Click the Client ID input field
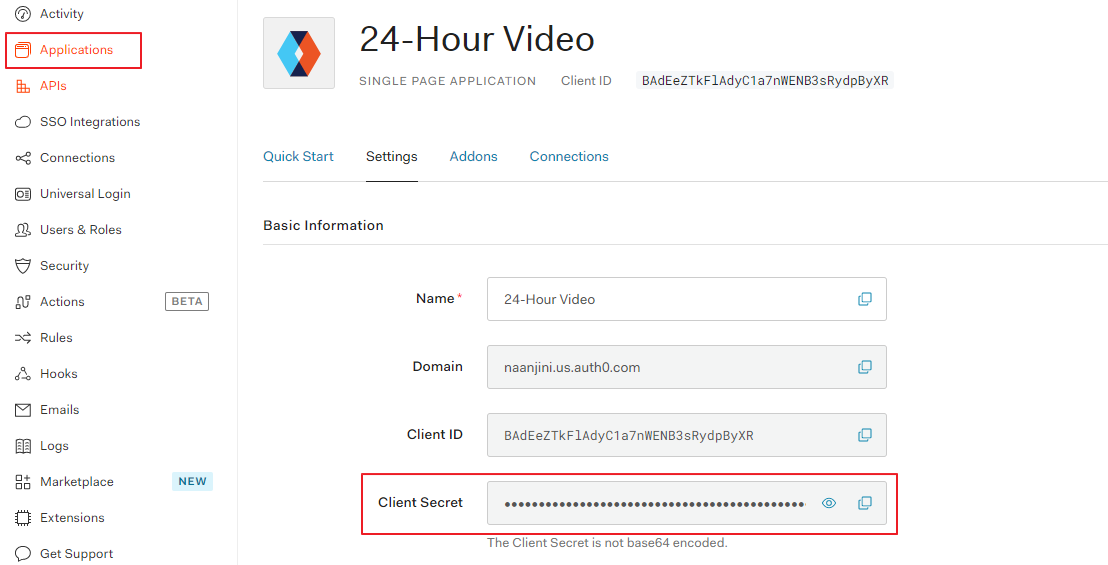Screen dimensions: 1108x565 coord(687,434)
